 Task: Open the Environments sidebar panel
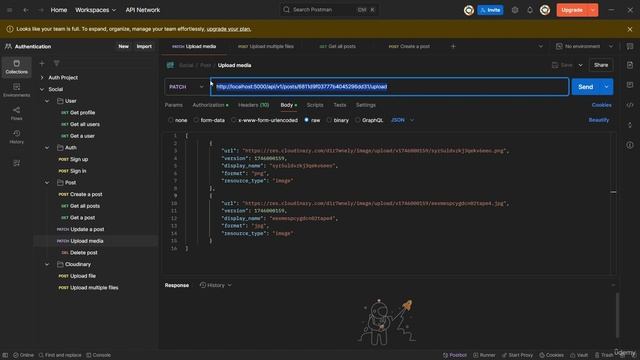[16, 90]
